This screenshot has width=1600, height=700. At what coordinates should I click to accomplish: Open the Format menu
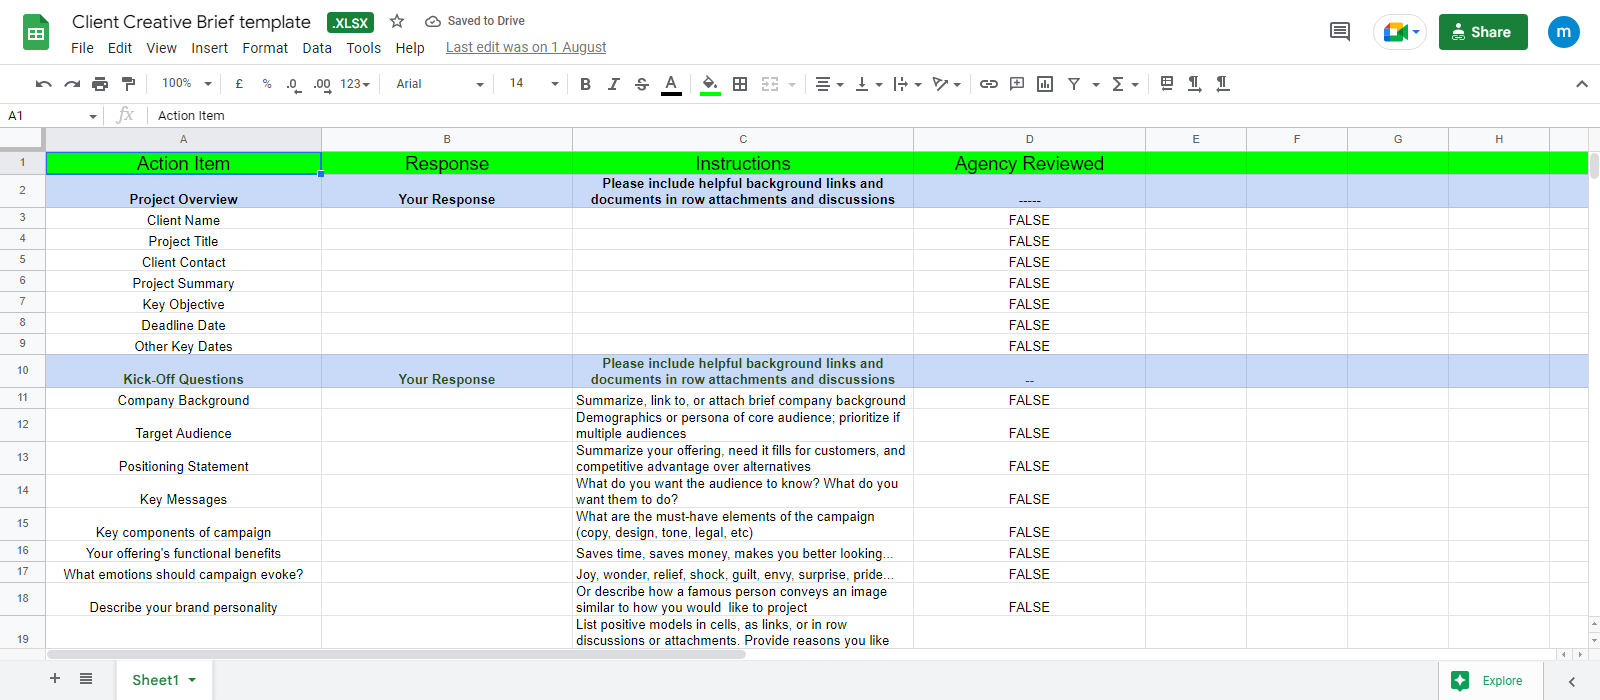click(265, 48)
